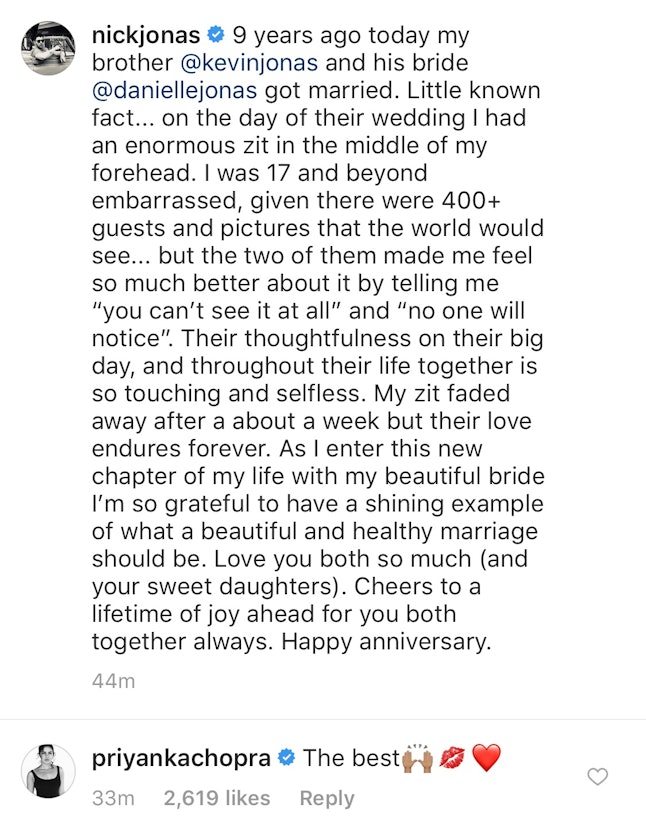
Task: Reply to priyankachopra's comment
Action: pos(327,798)
